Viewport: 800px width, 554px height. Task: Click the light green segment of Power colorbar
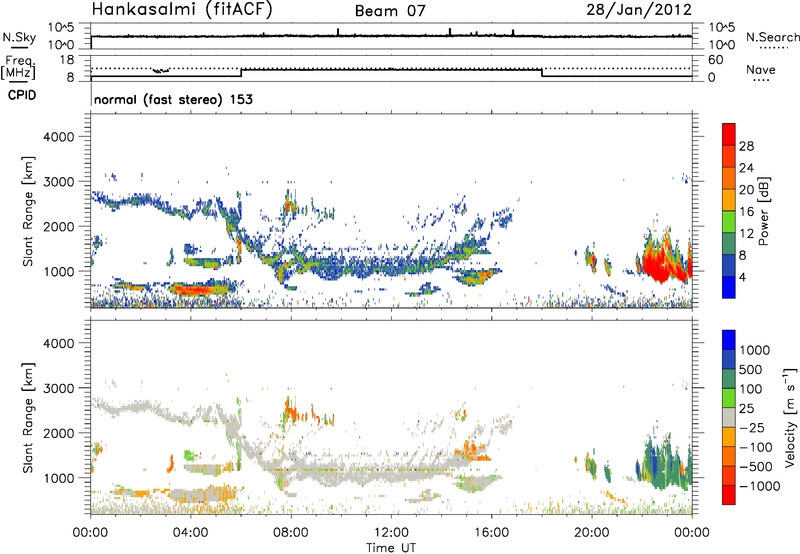[x=729, y=222]
